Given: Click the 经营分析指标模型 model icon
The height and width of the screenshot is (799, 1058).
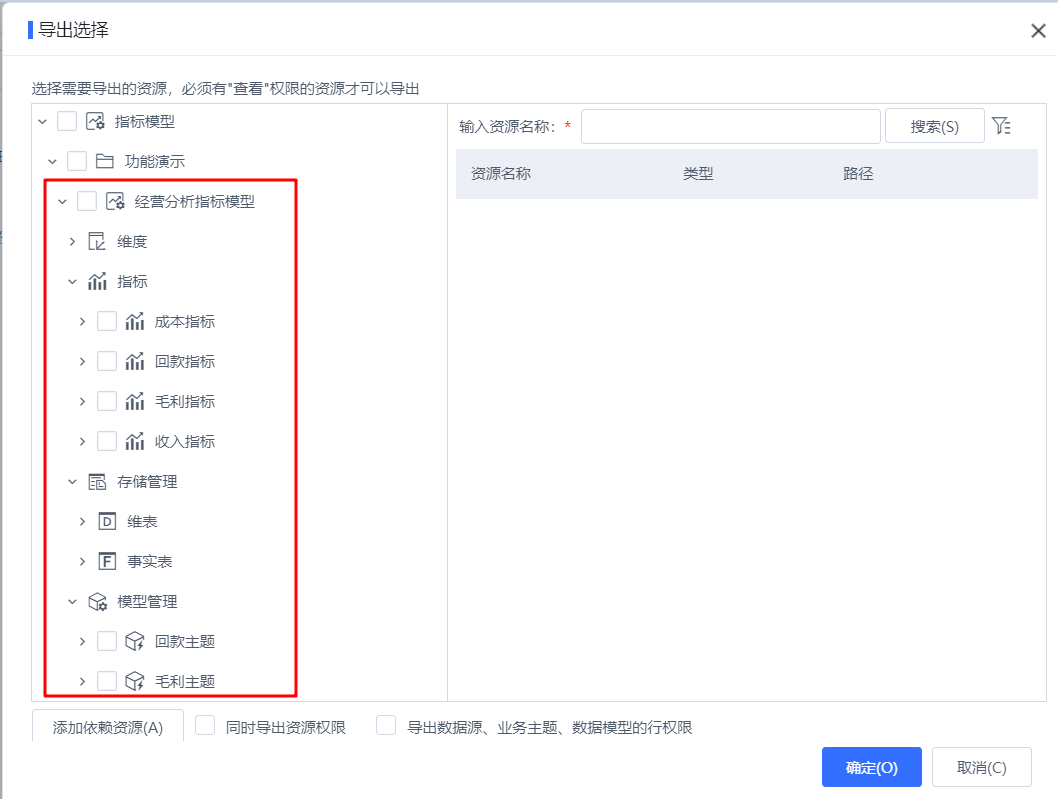Looking at the screenshot, I should 115,201.
